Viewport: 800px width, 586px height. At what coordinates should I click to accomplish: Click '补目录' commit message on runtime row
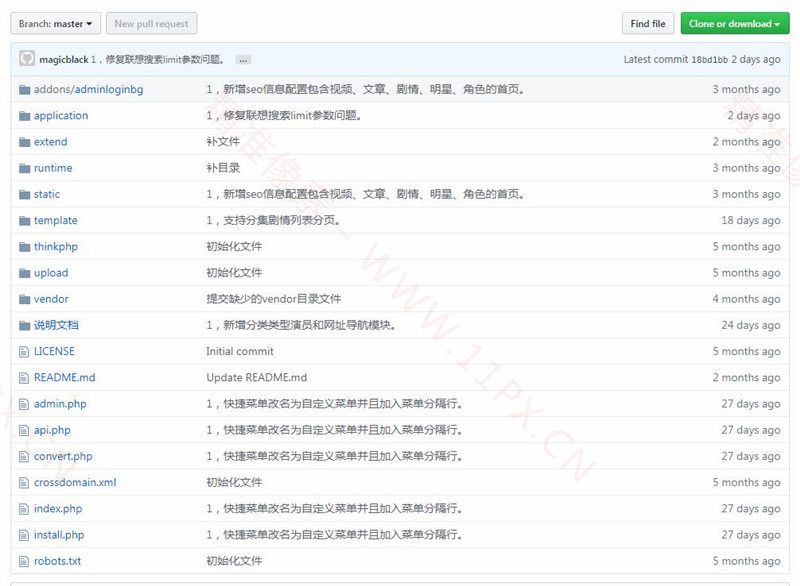pyautogui.click(x=223, y=168)
